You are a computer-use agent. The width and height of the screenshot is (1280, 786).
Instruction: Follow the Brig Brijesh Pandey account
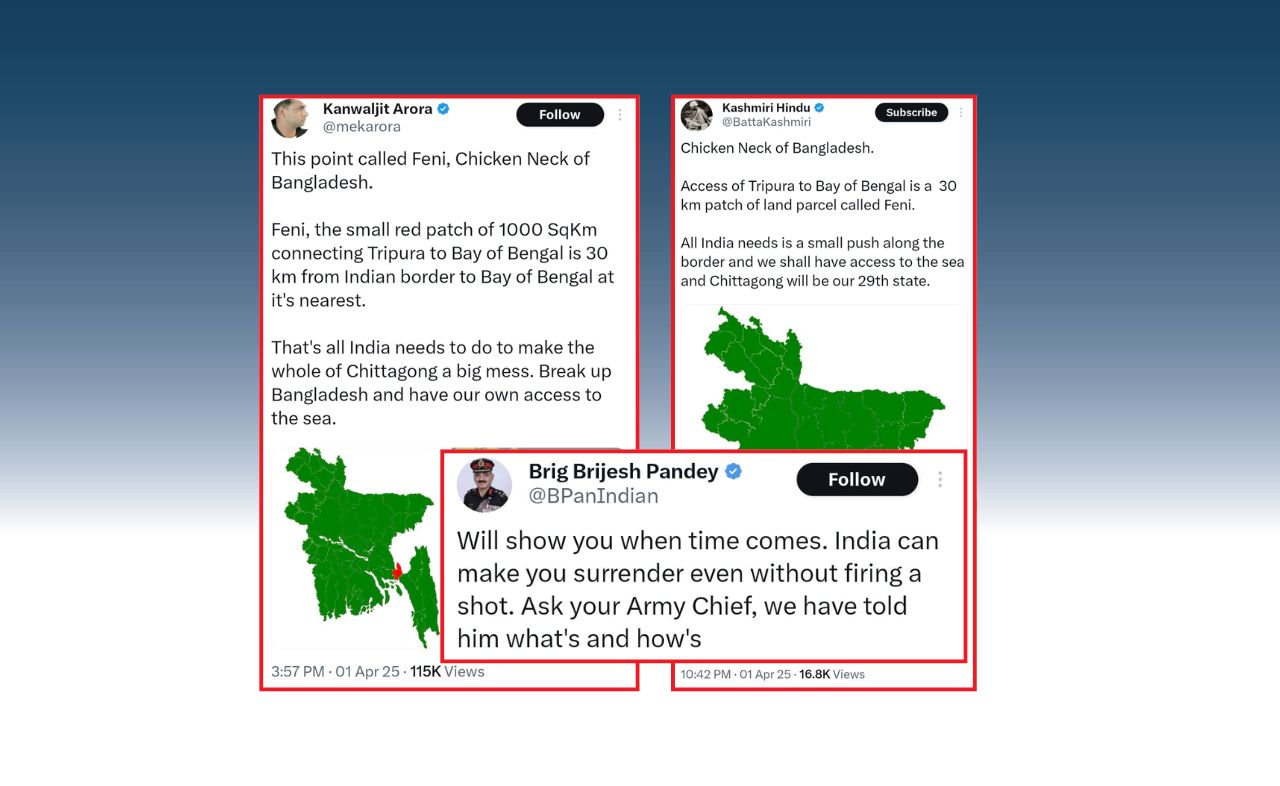click(857, 480)
